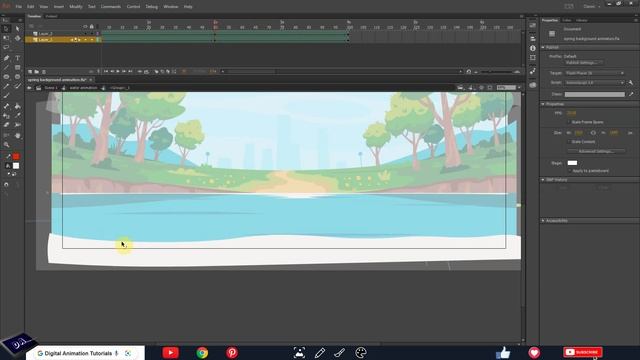Select the Bone tool

tap(6, 106)
